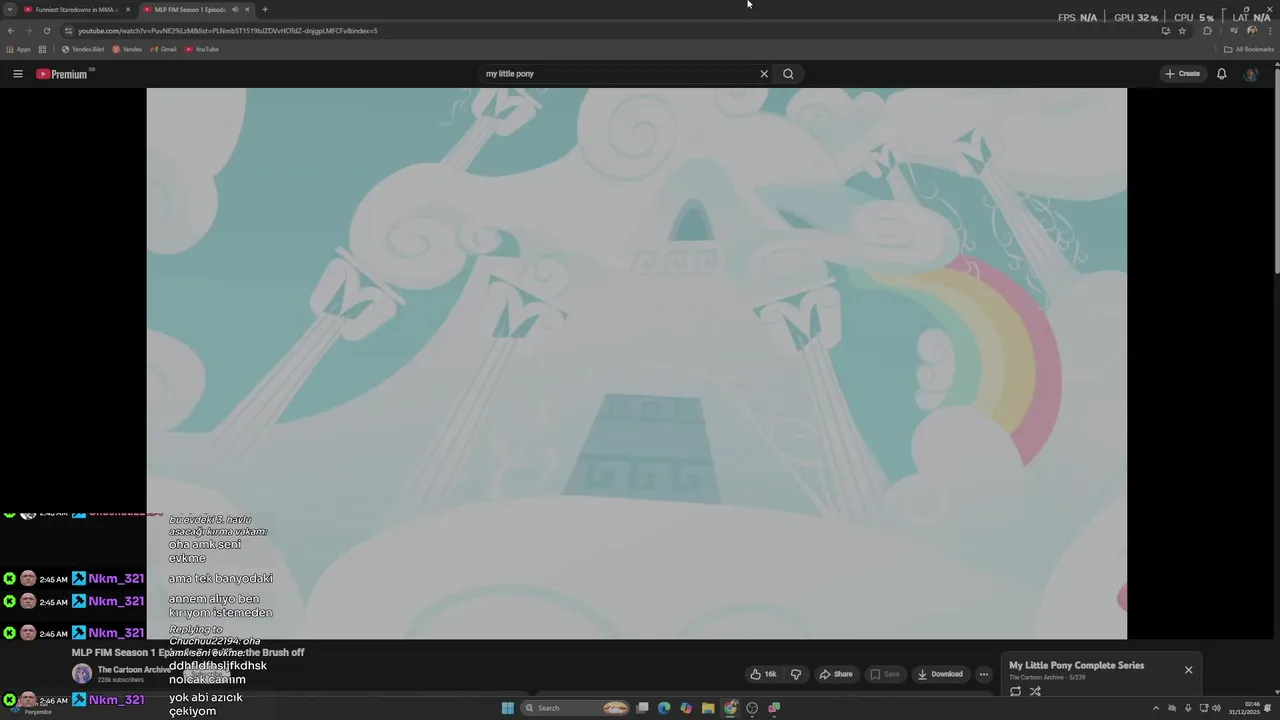The image size is (1280, 720).
Task: Close the MLP FiM Season 1 tab
Action: point(247,10)
